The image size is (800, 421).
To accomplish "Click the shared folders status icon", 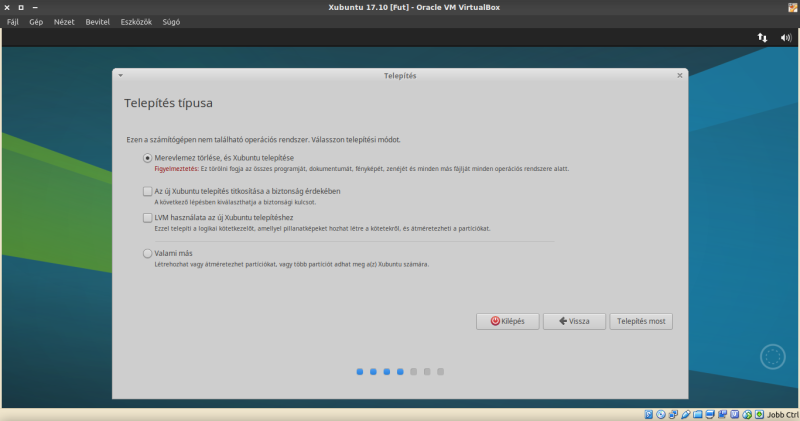I will pos(698,414).
